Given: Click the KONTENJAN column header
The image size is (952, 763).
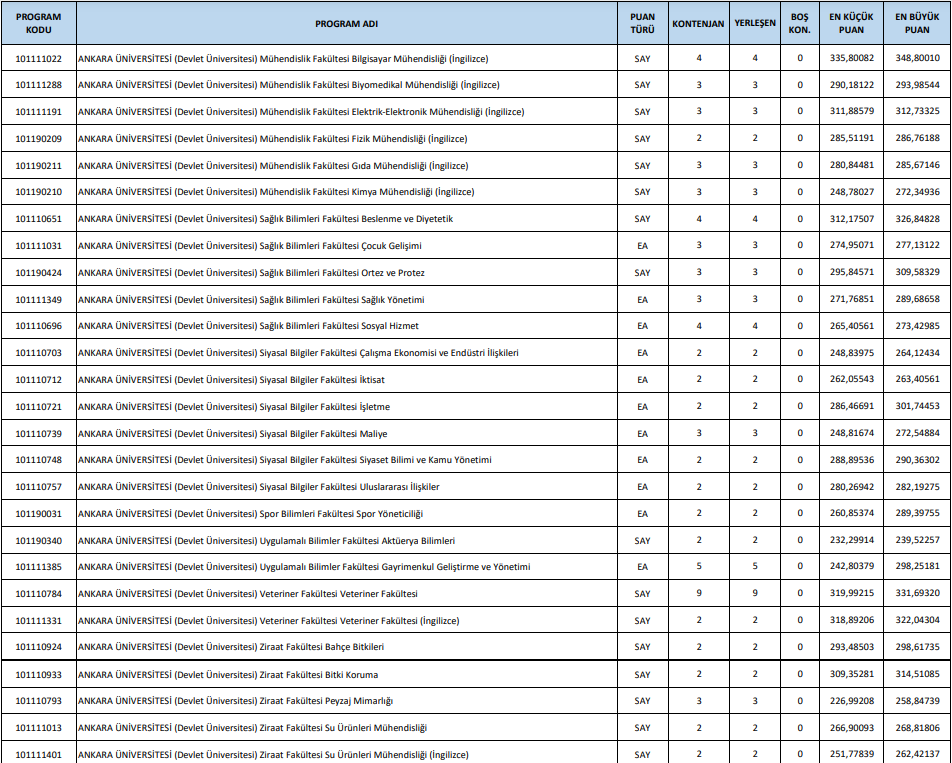Looking at the screenshot, I should [x=698, y=23].
